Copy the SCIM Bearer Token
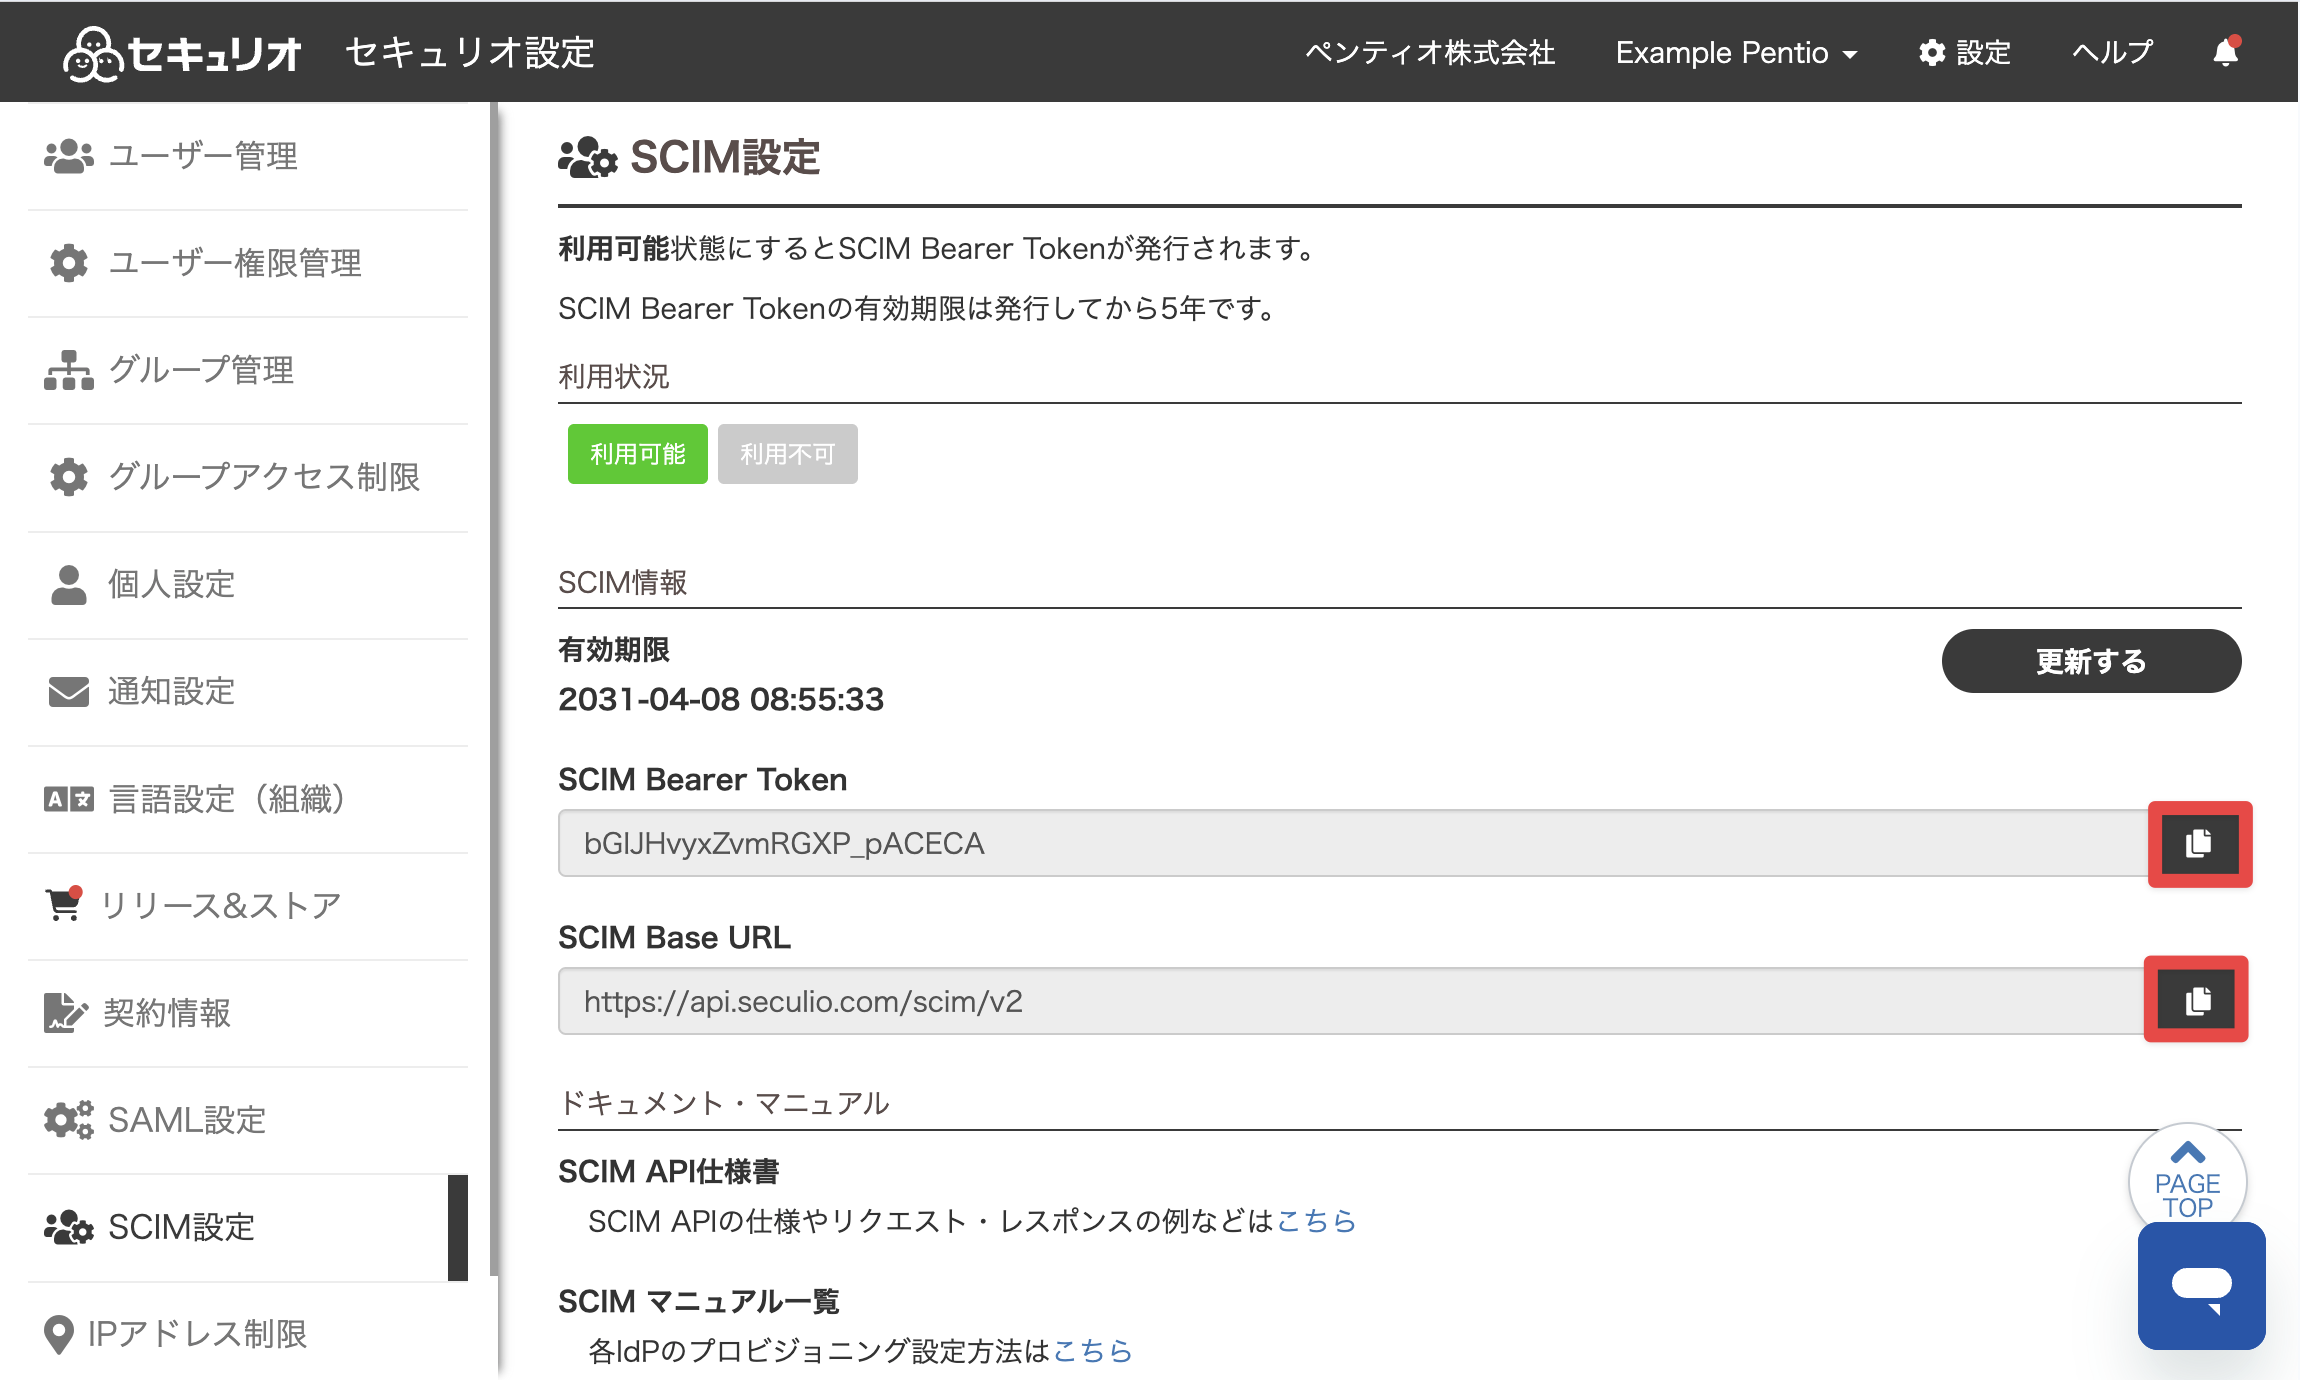 2200,844
